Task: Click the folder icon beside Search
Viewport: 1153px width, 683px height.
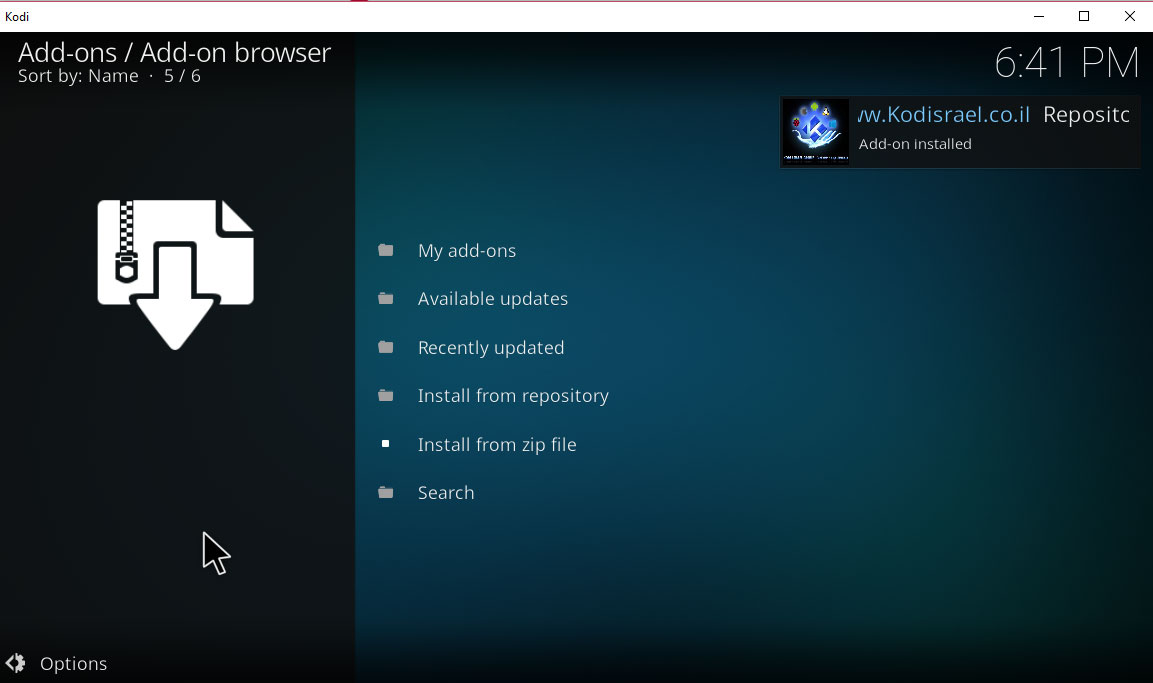Action: (x=386, y=492)
